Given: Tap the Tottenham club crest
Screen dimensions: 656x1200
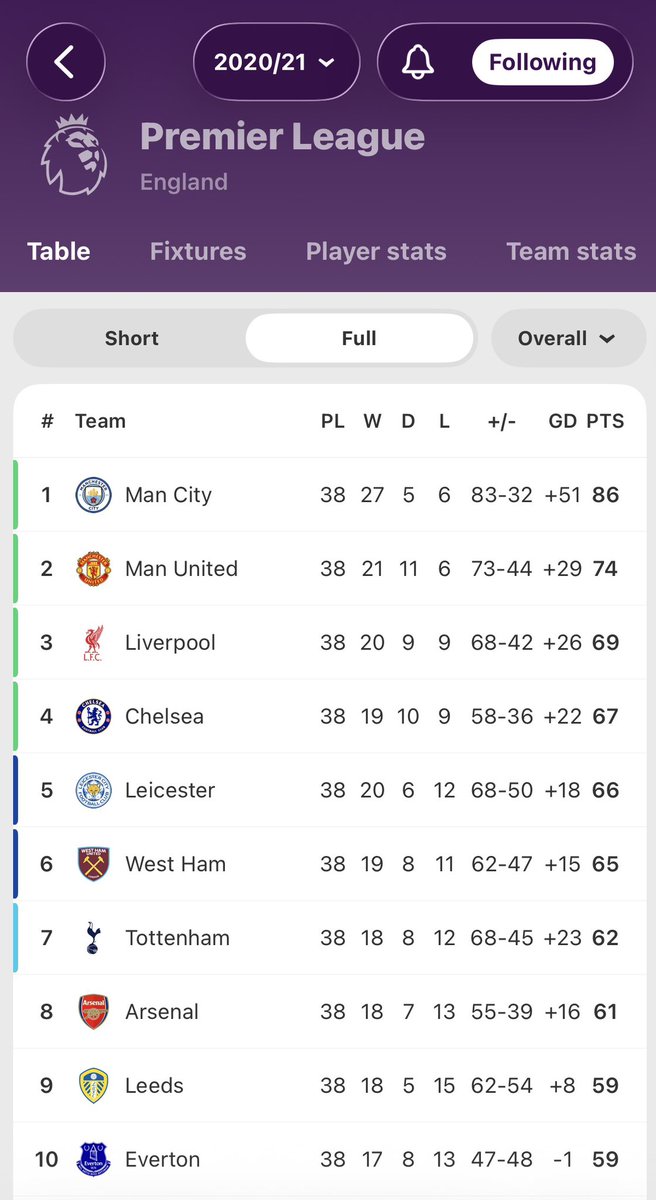Looking at the screenshot, I should click(94, 938).
